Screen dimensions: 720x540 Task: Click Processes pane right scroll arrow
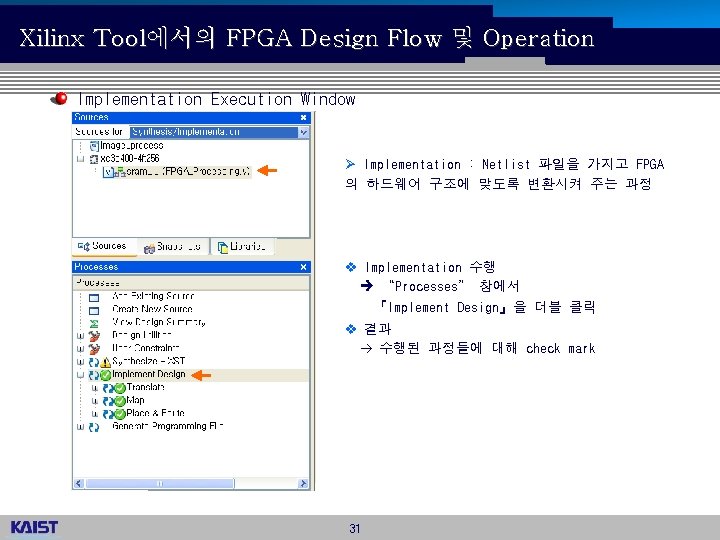click(303, 483)
